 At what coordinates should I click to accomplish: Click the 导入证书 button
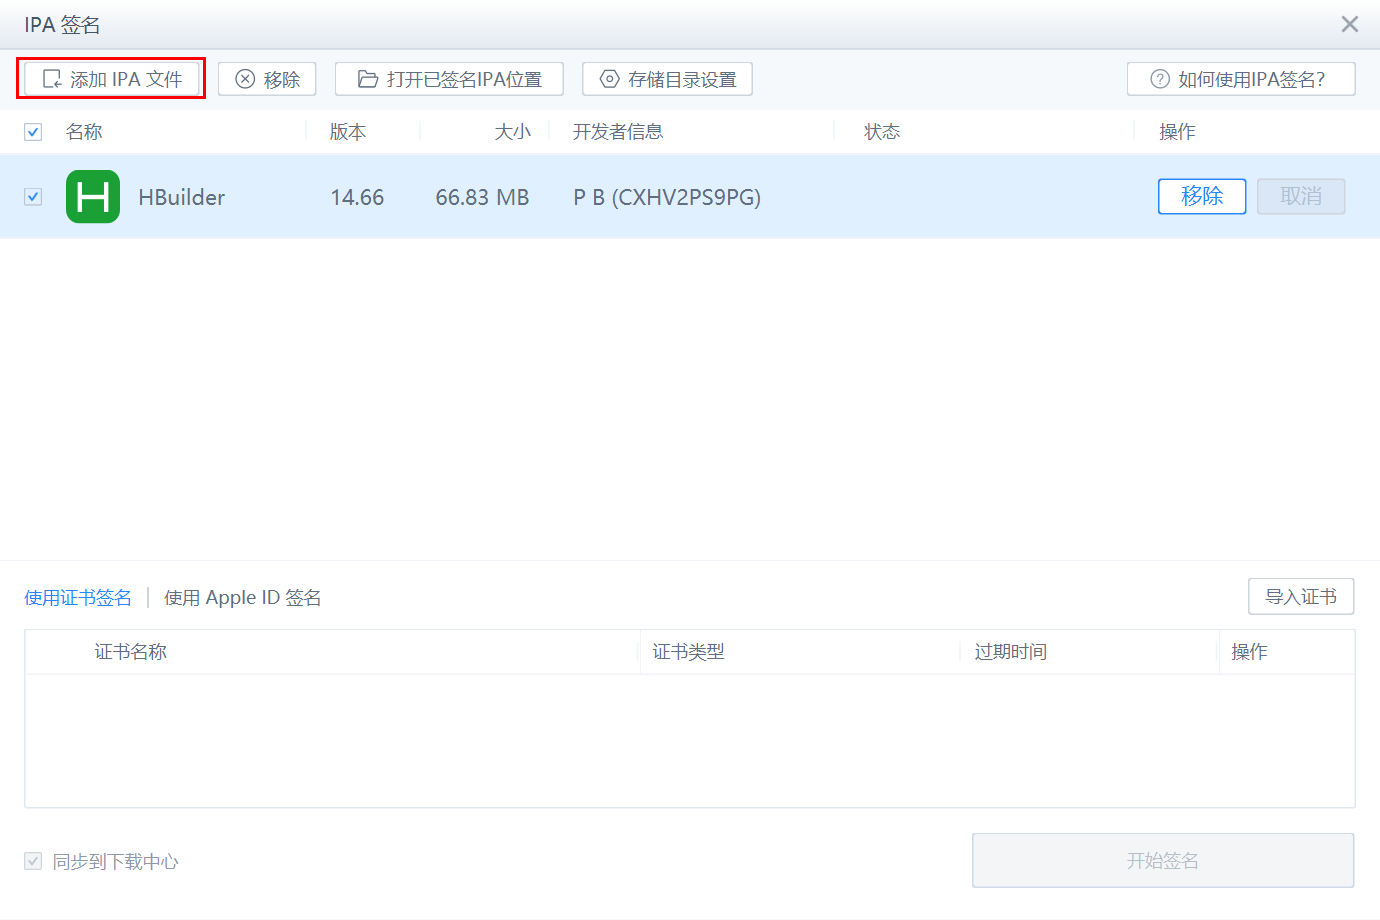coord(1301,597)
